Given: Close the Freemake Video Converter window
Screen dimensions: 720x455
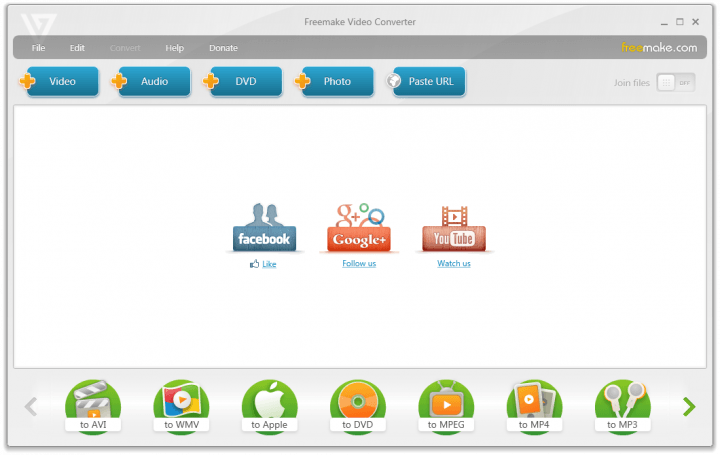Looking at the screenshot, I should tap(696, 22).
